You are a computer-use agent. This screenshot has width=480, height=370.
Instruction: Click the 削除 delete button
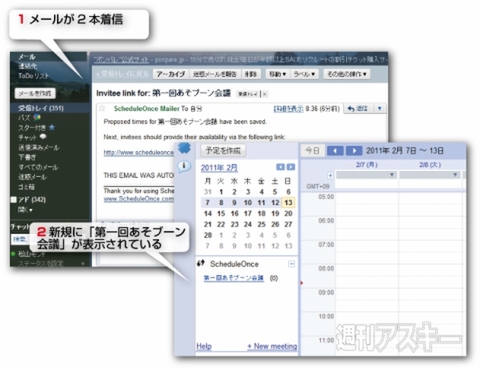251,74
